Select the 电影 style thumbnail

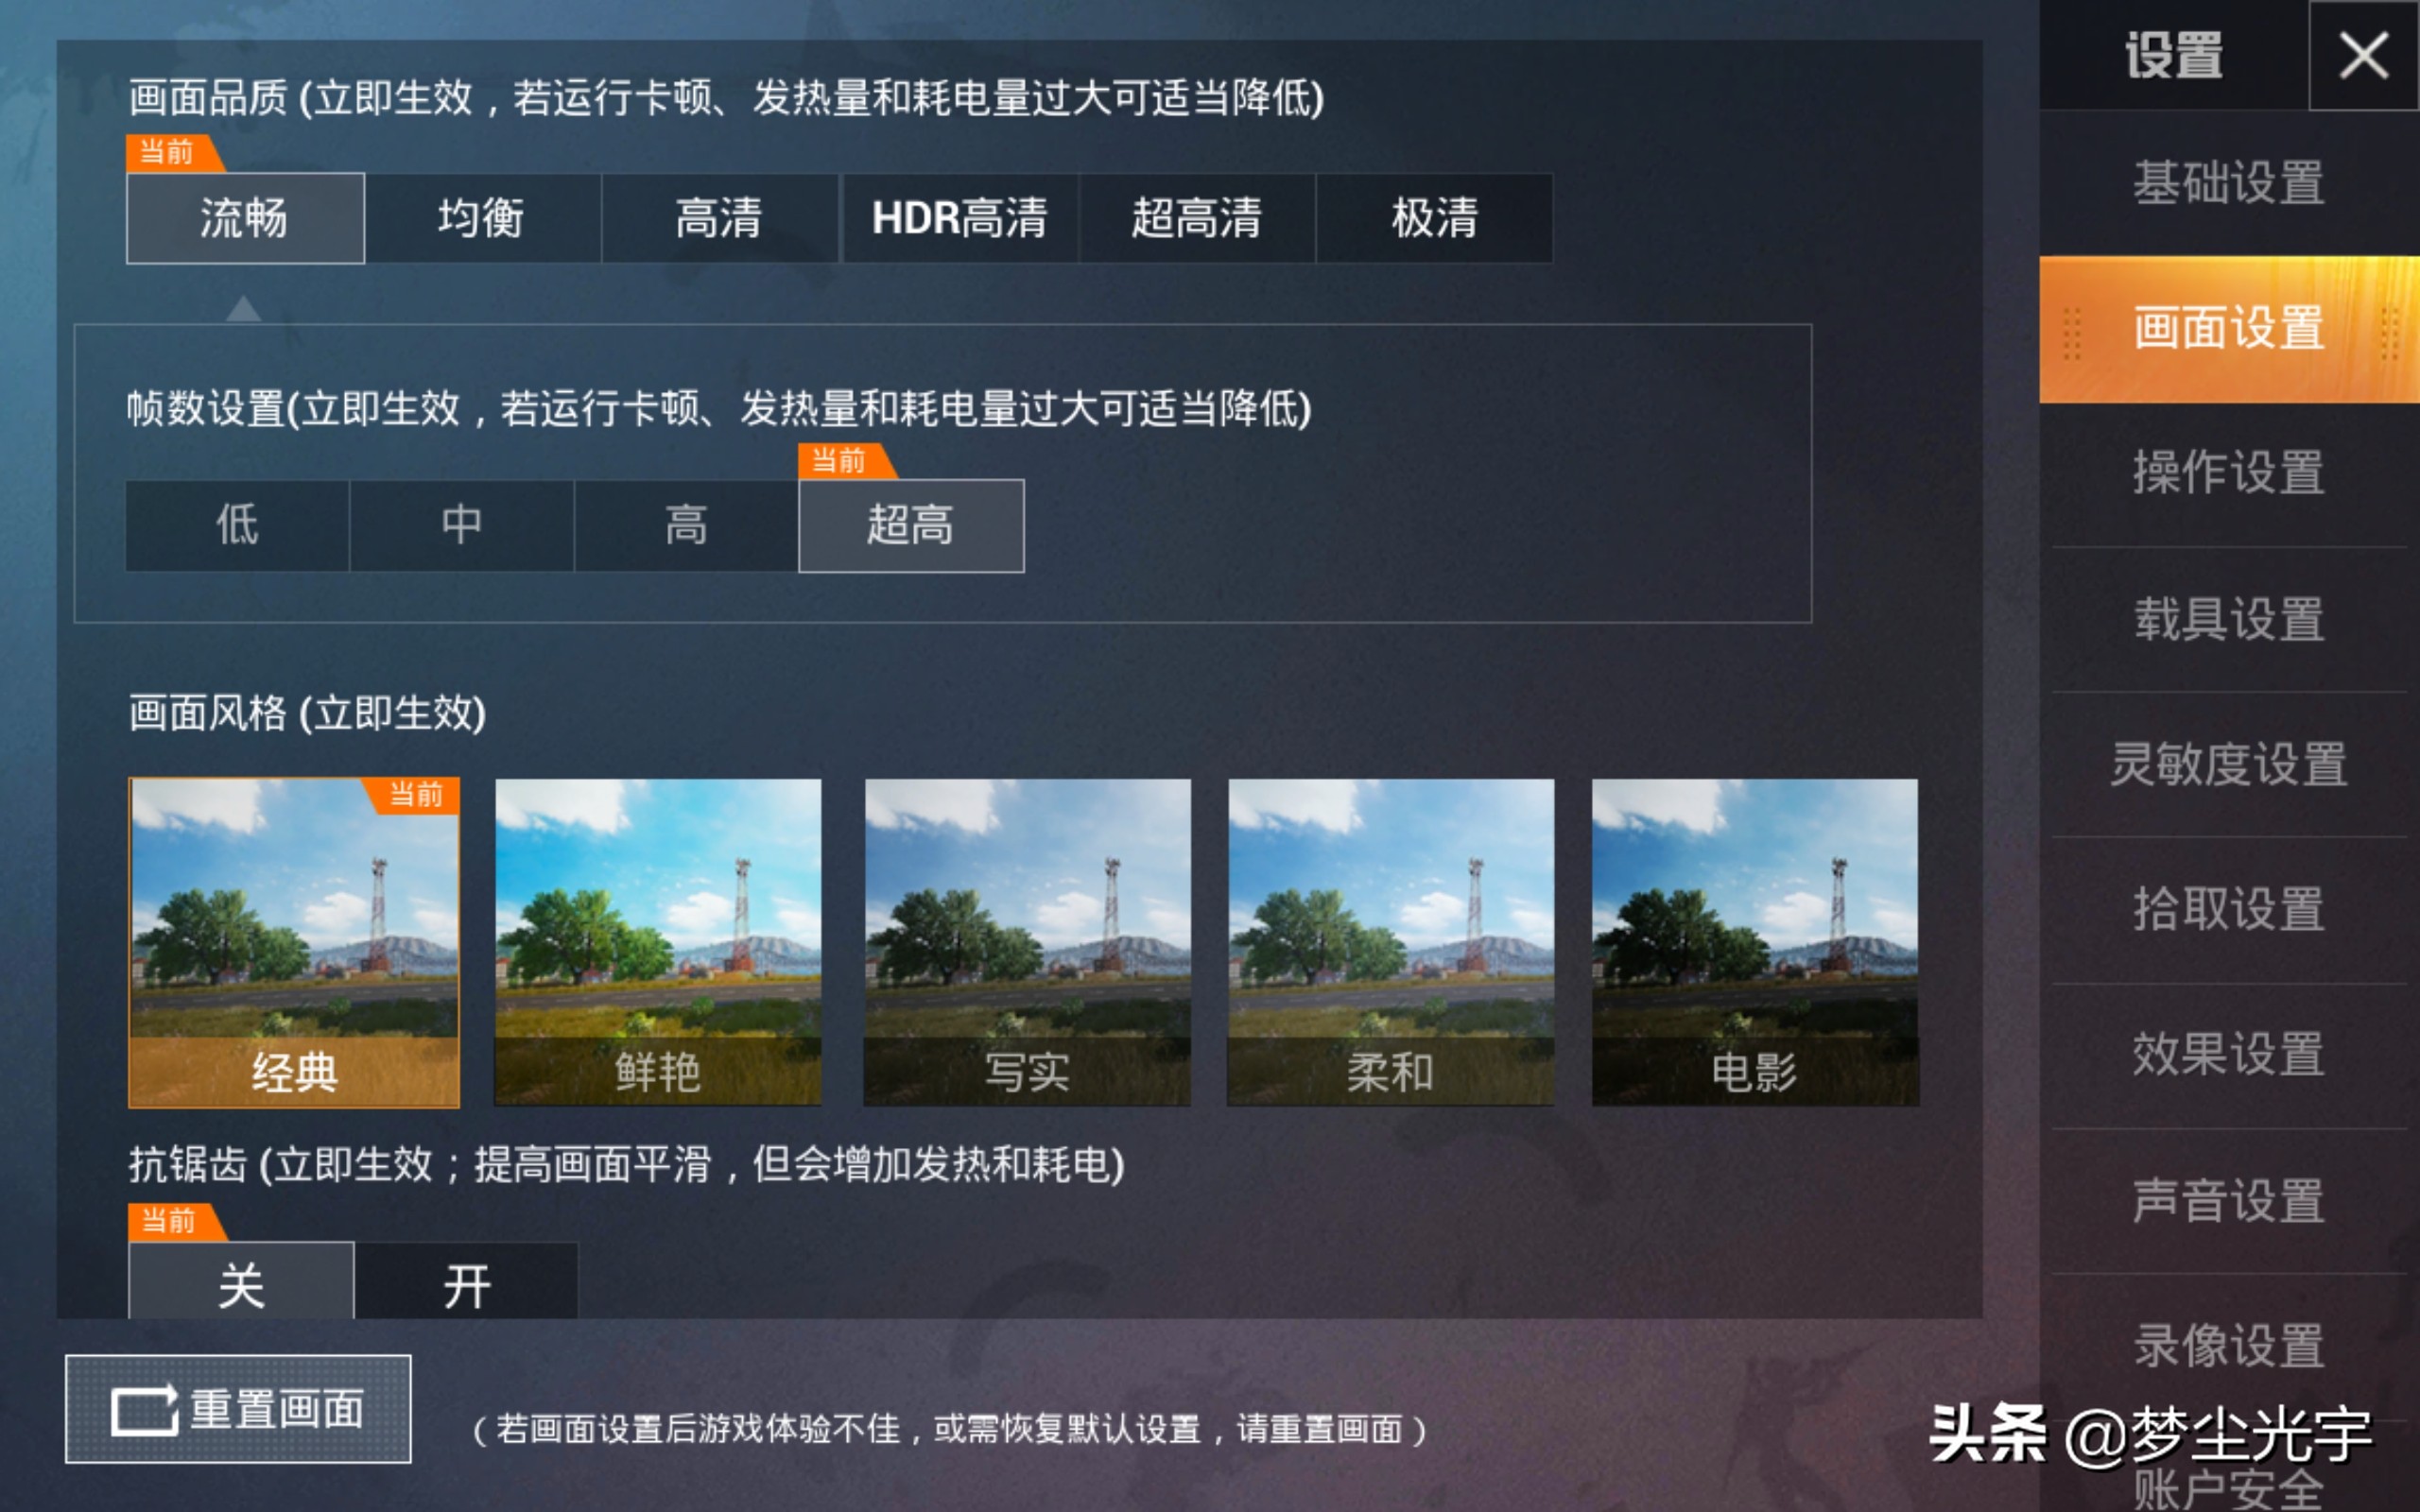1755,942
